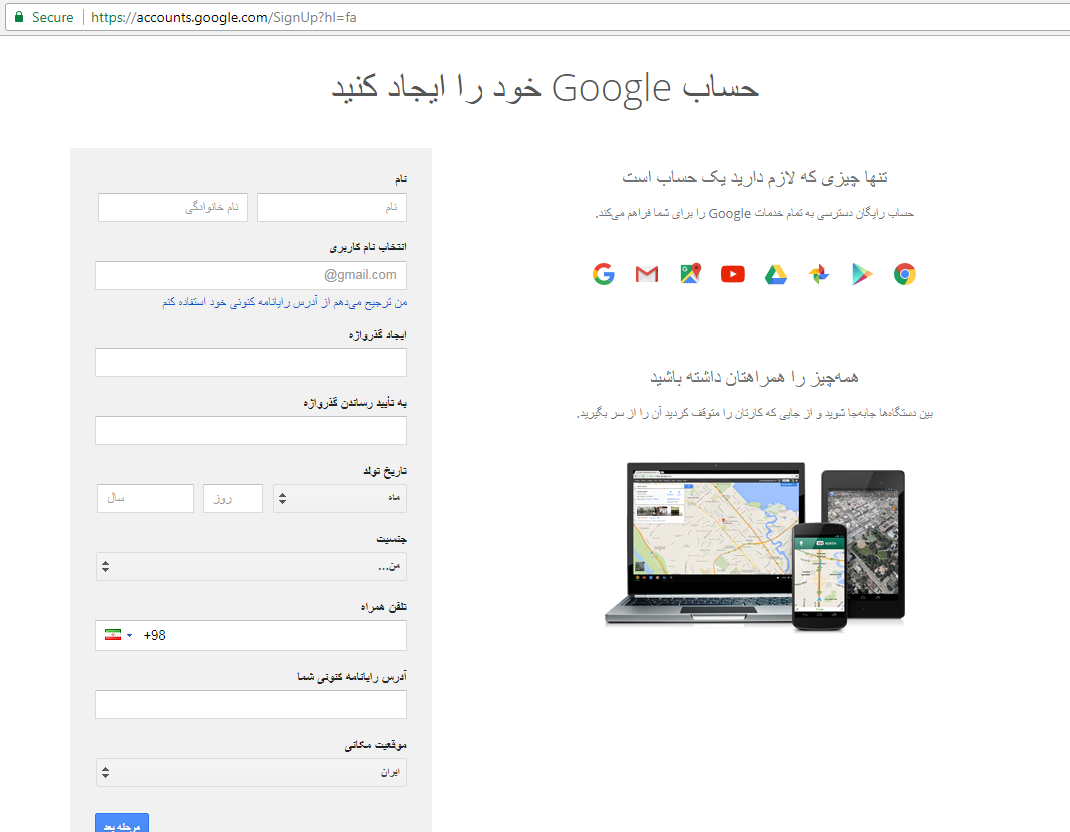This screenshot has height=832, width=1070.
Task: Open the birth month dropdown
Action: click(x=340, y=498)
